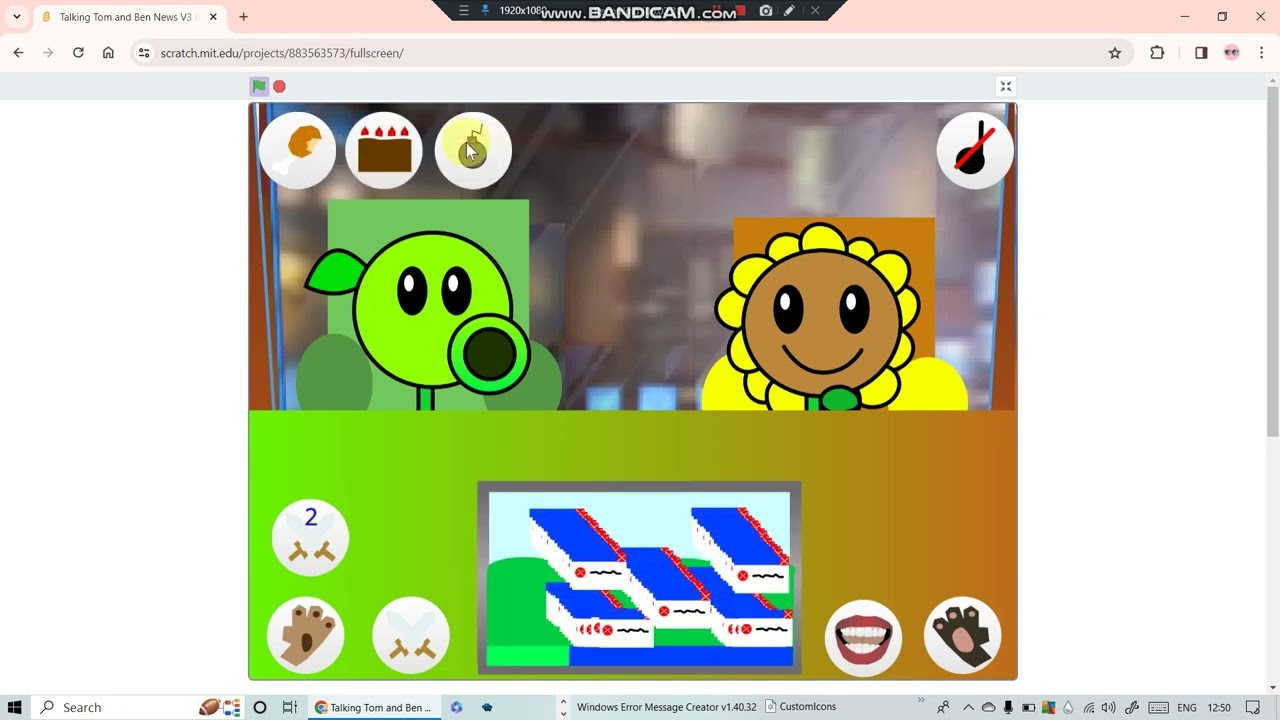This screenshot has height=720, width=1280.
Task: Open the Chrome profile avatar
Action: tap(1232, 53)
